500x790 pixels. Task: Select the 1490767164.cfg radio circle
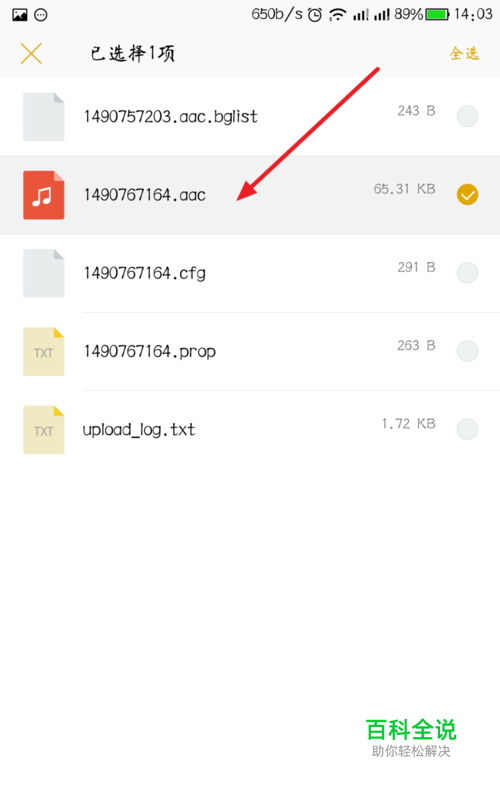pyautogui.click(x=467, y=273)
